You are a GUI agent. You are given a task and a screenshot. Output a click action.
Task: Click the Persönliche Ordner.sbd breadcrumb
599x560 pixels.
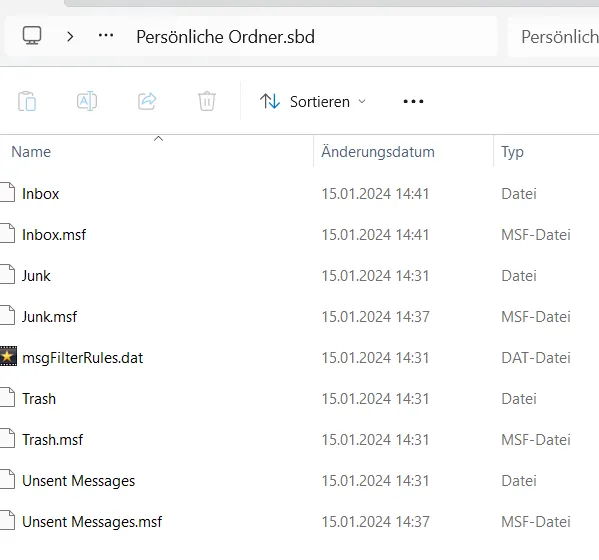[x=225, y=37]
